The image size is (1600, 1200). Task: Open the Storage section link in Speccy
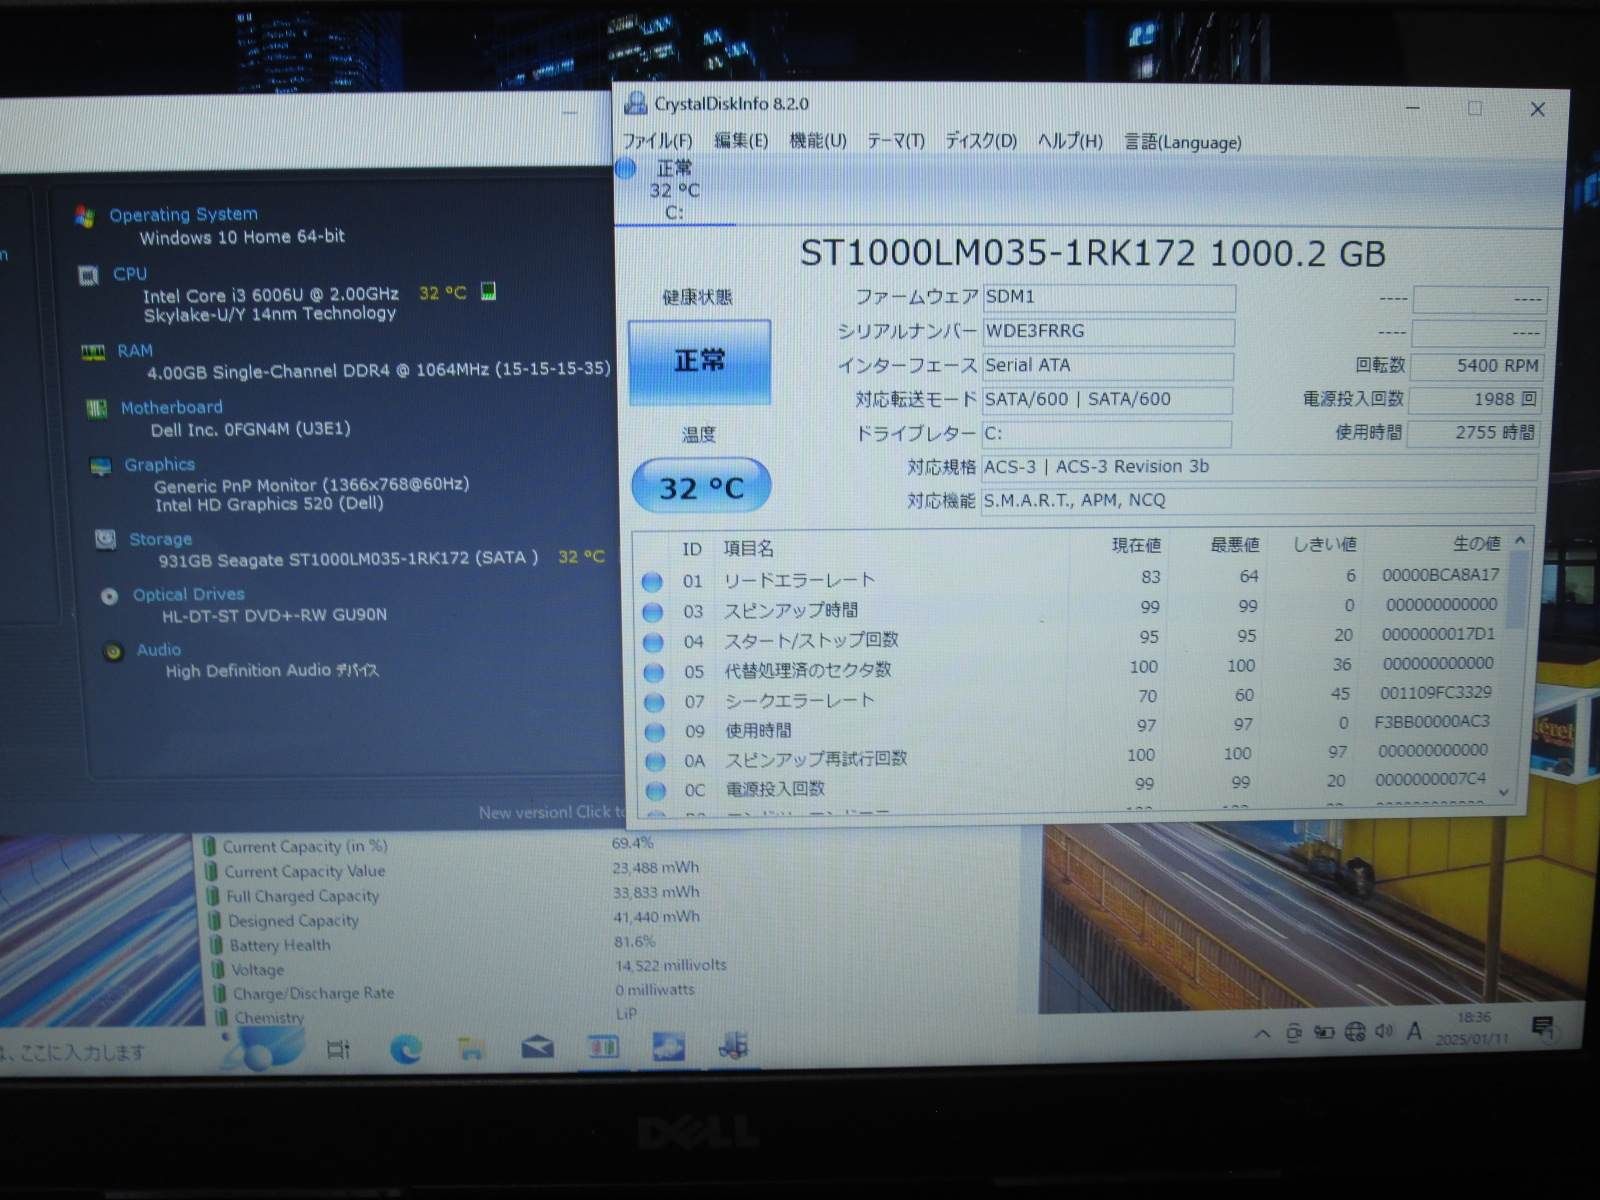point(160,539)
